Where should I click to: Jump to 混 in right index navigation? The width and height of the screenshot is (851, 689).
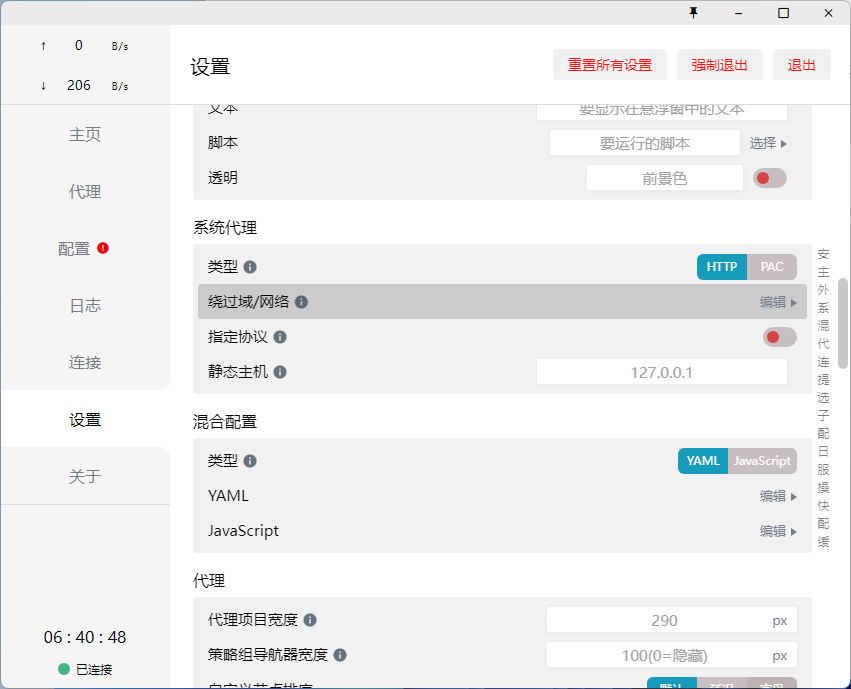point(823,326)
